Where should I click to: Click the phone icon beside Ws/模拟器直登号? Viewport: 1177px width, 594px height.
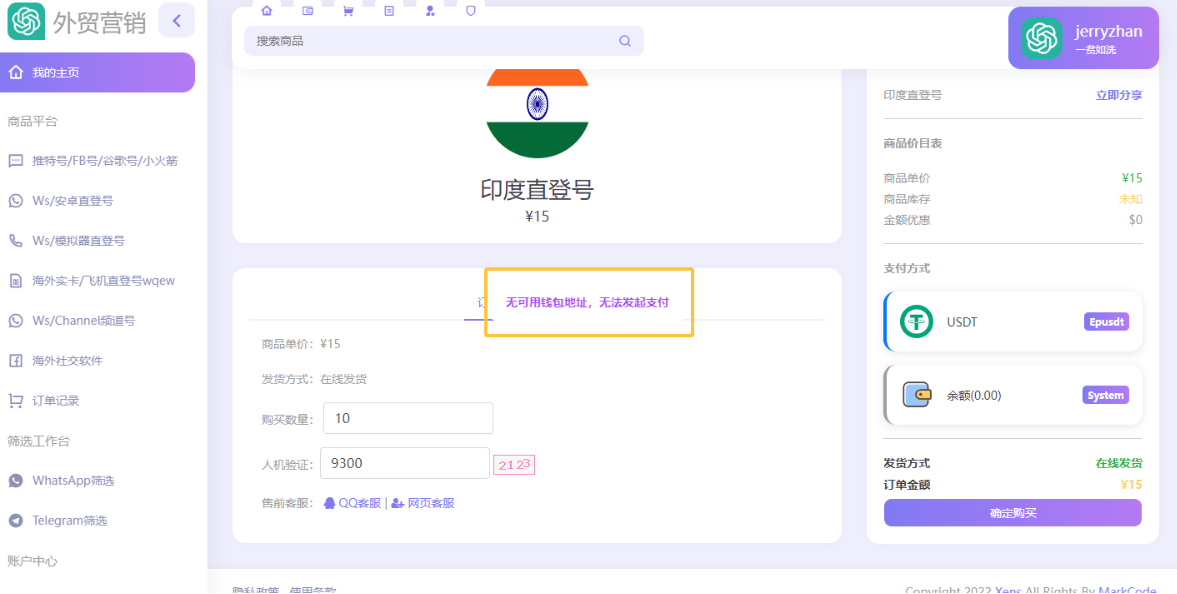point(15,240)
